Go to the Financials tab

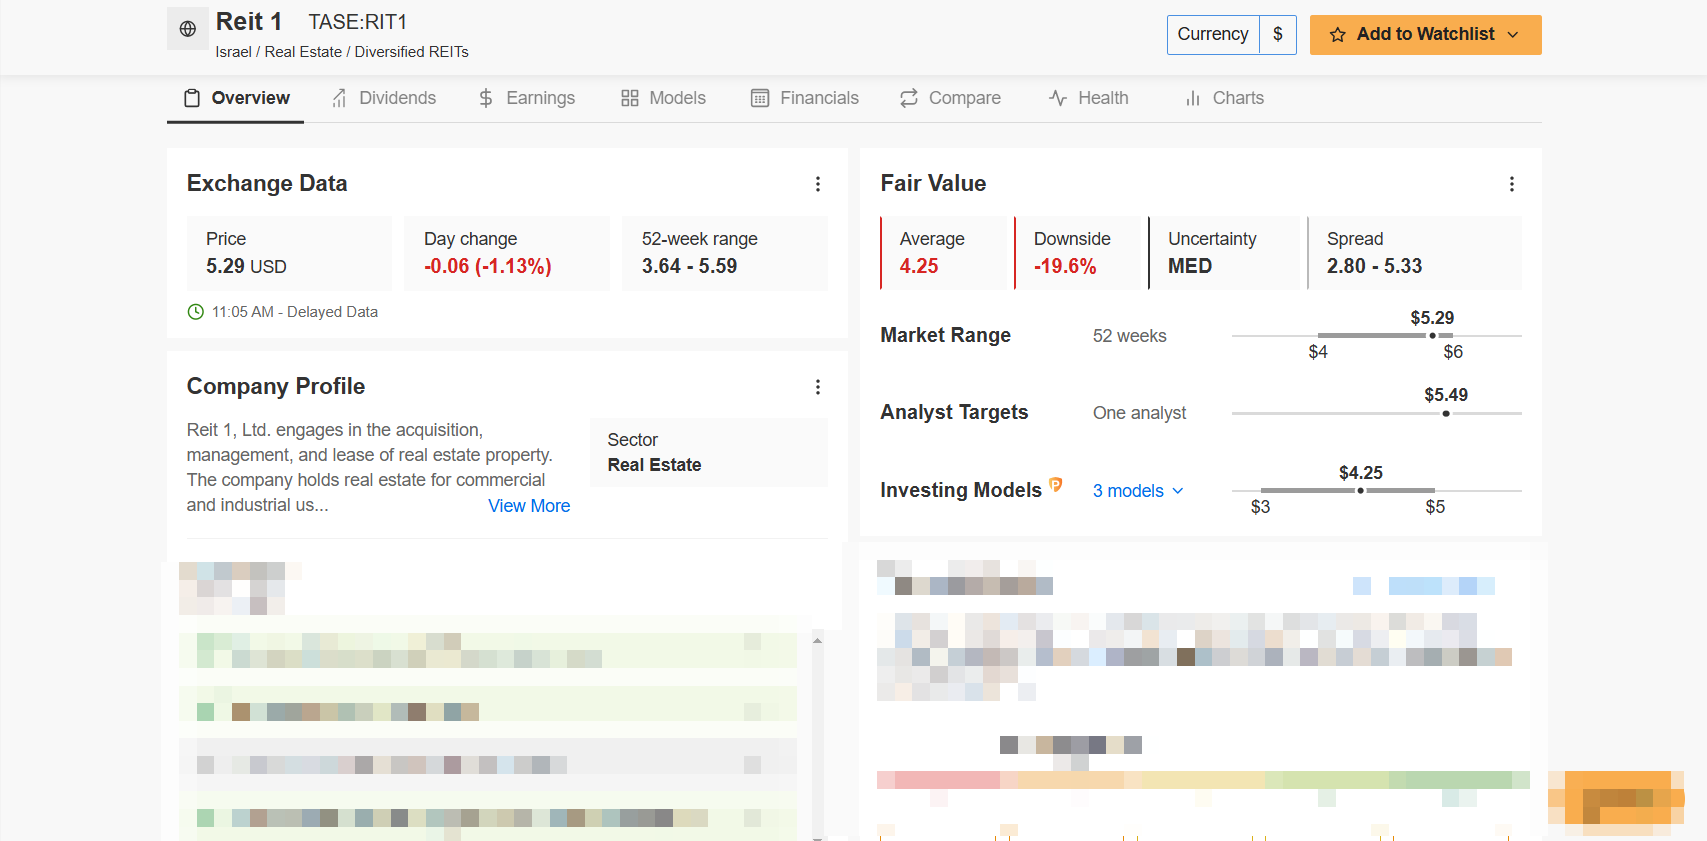point(805,98)
